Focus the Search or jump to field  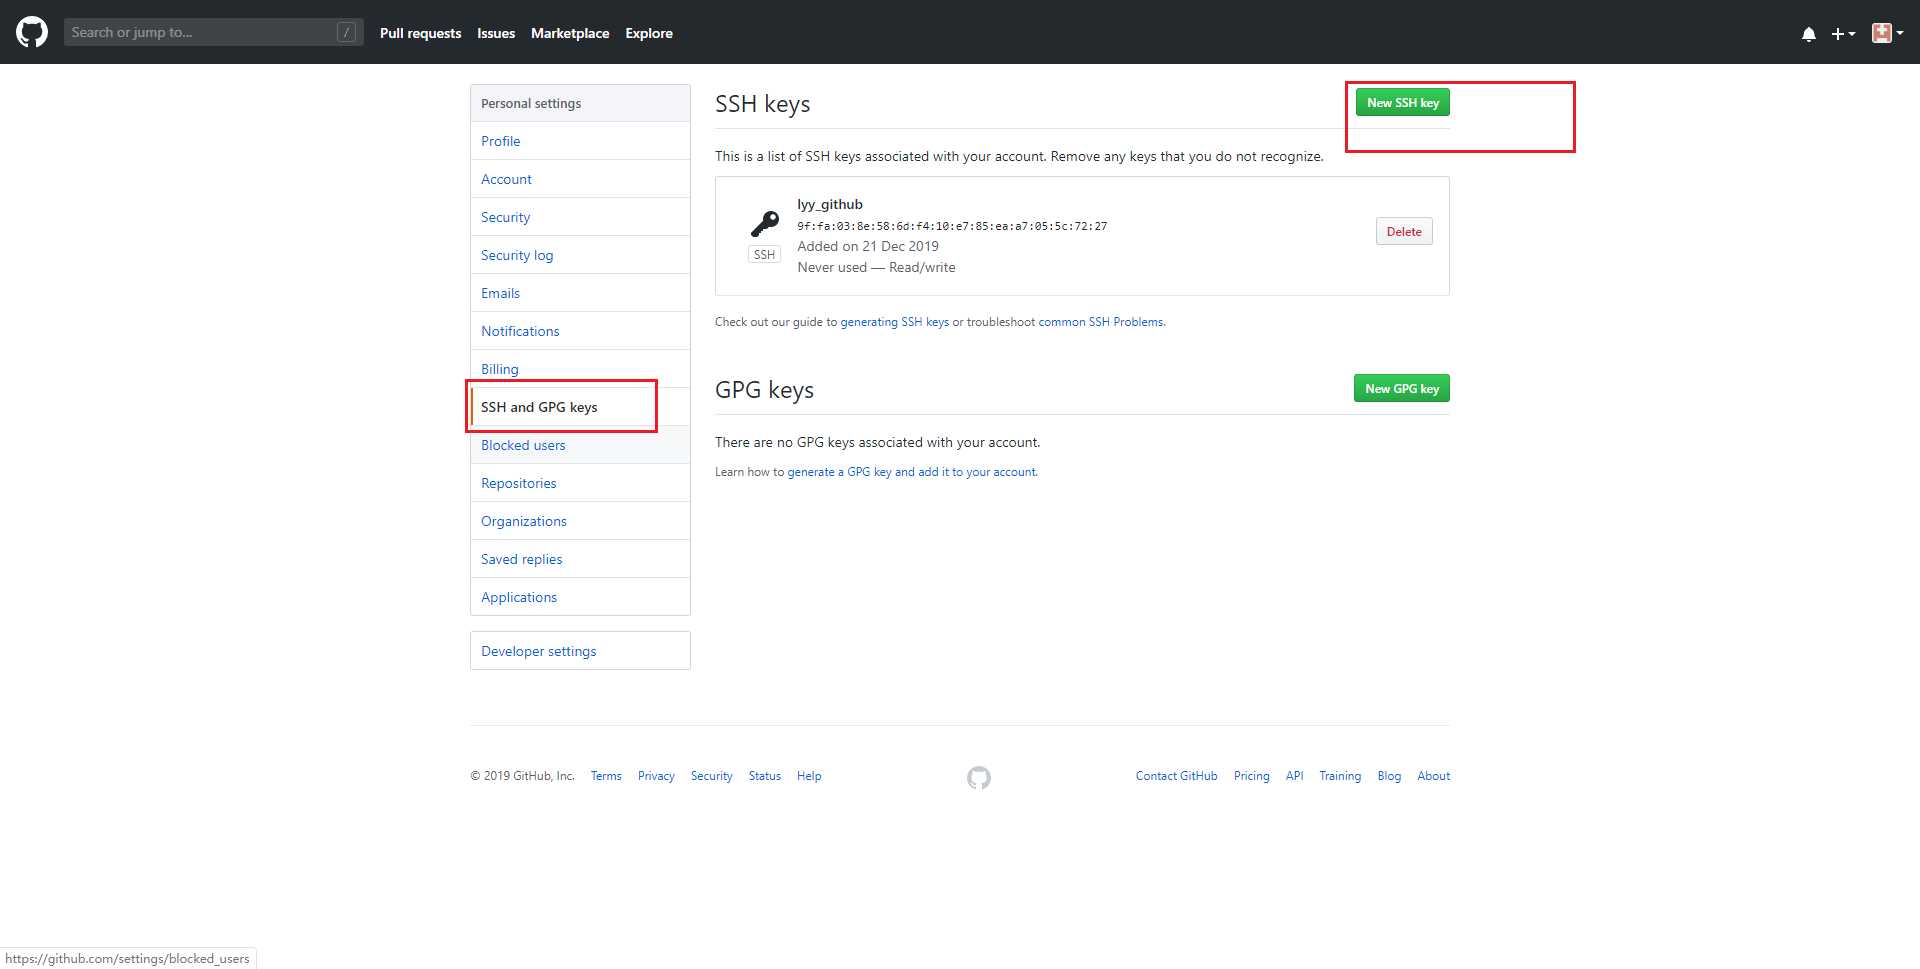(x=213, y=32)
